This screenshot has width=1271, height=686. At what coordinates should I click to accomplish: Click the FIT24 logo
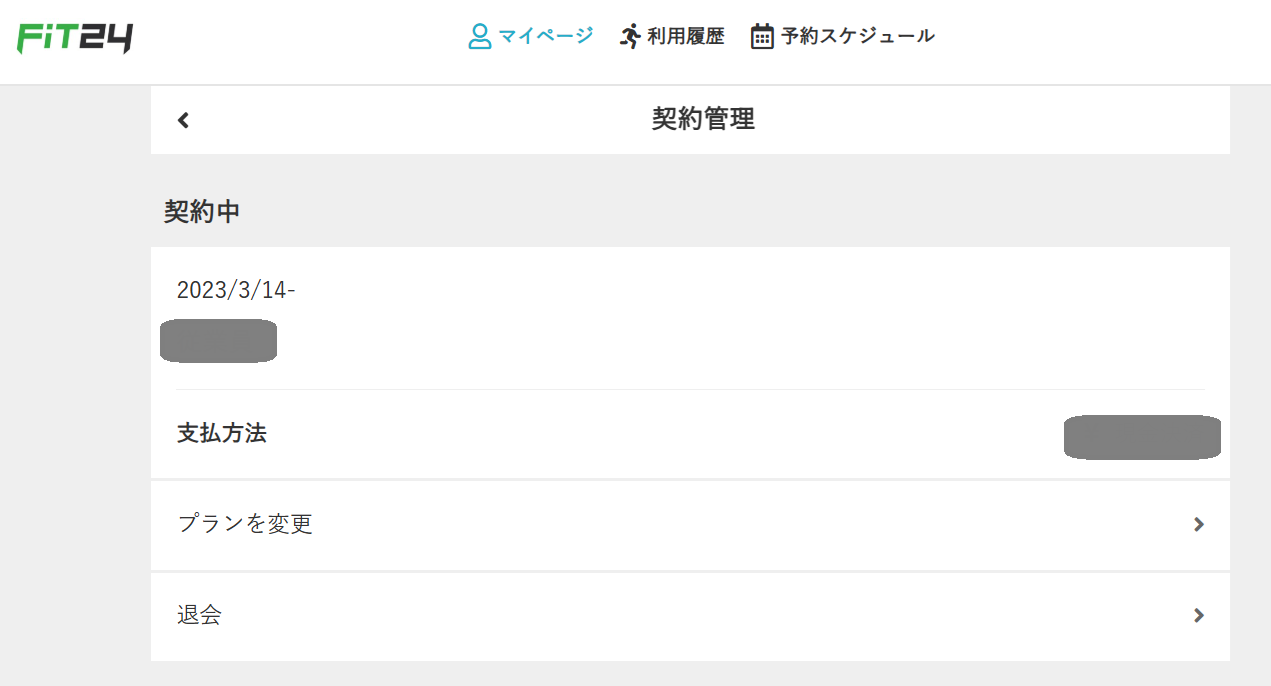click(x=75, y=37)
